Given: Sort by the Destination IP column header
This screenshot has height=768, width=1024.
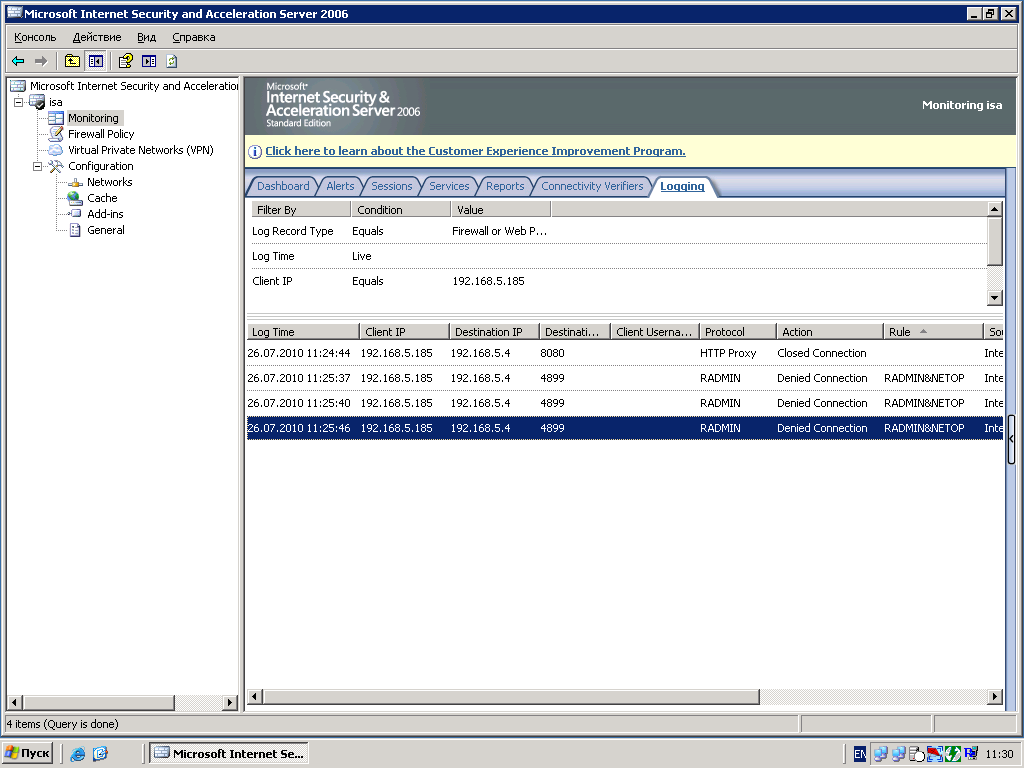Looking at the screenshot, I should (x=495, y=332).
